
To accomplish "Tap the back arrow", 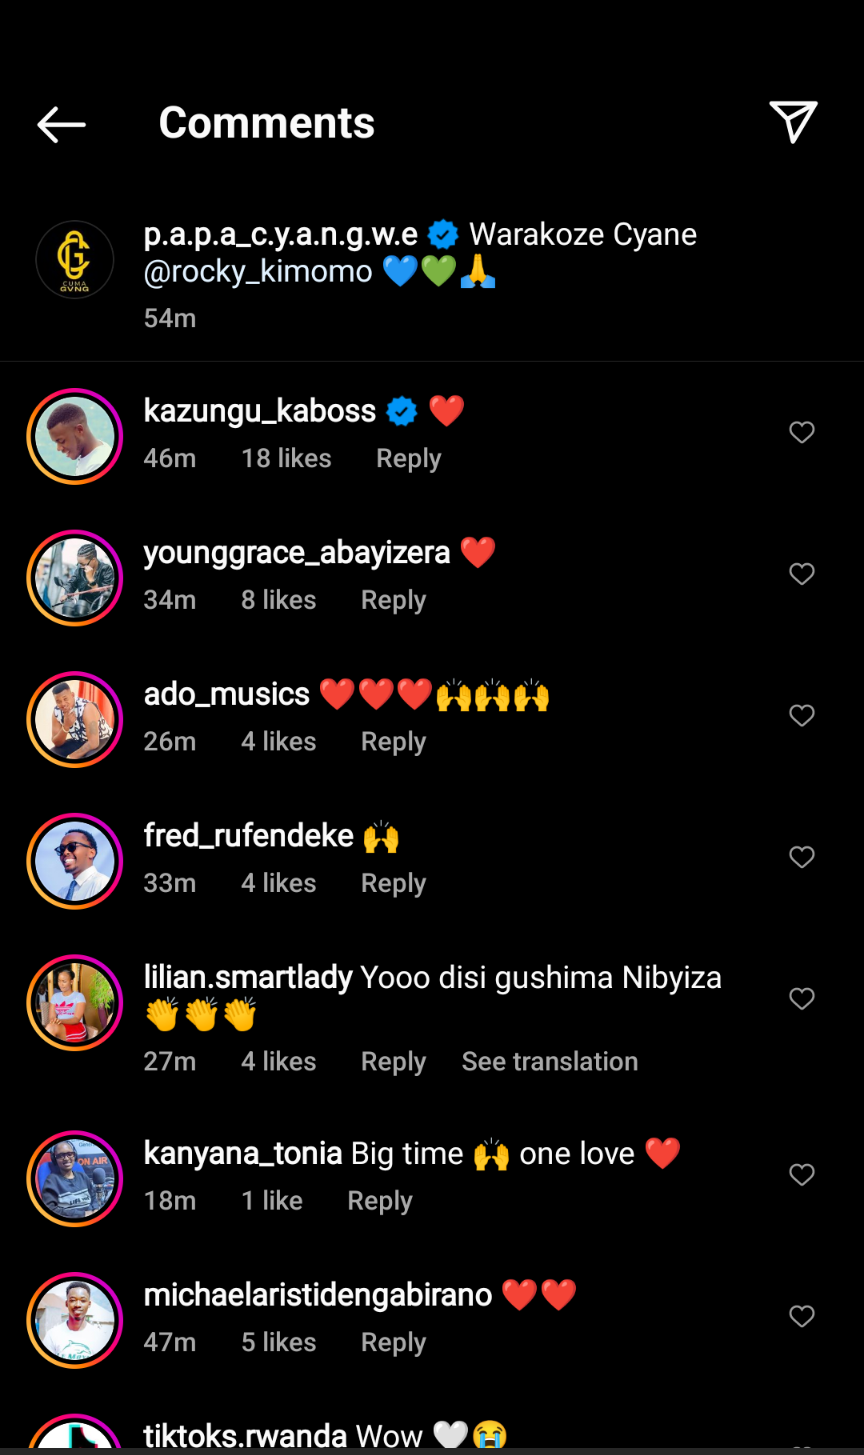I will tap(61, 124).
